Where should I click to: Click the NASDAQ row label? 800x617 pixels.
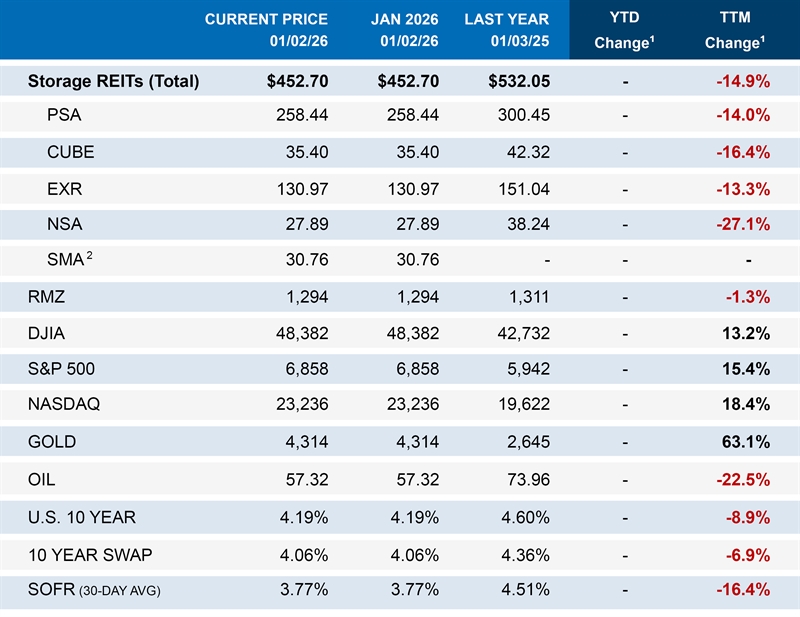click(65, 405)
